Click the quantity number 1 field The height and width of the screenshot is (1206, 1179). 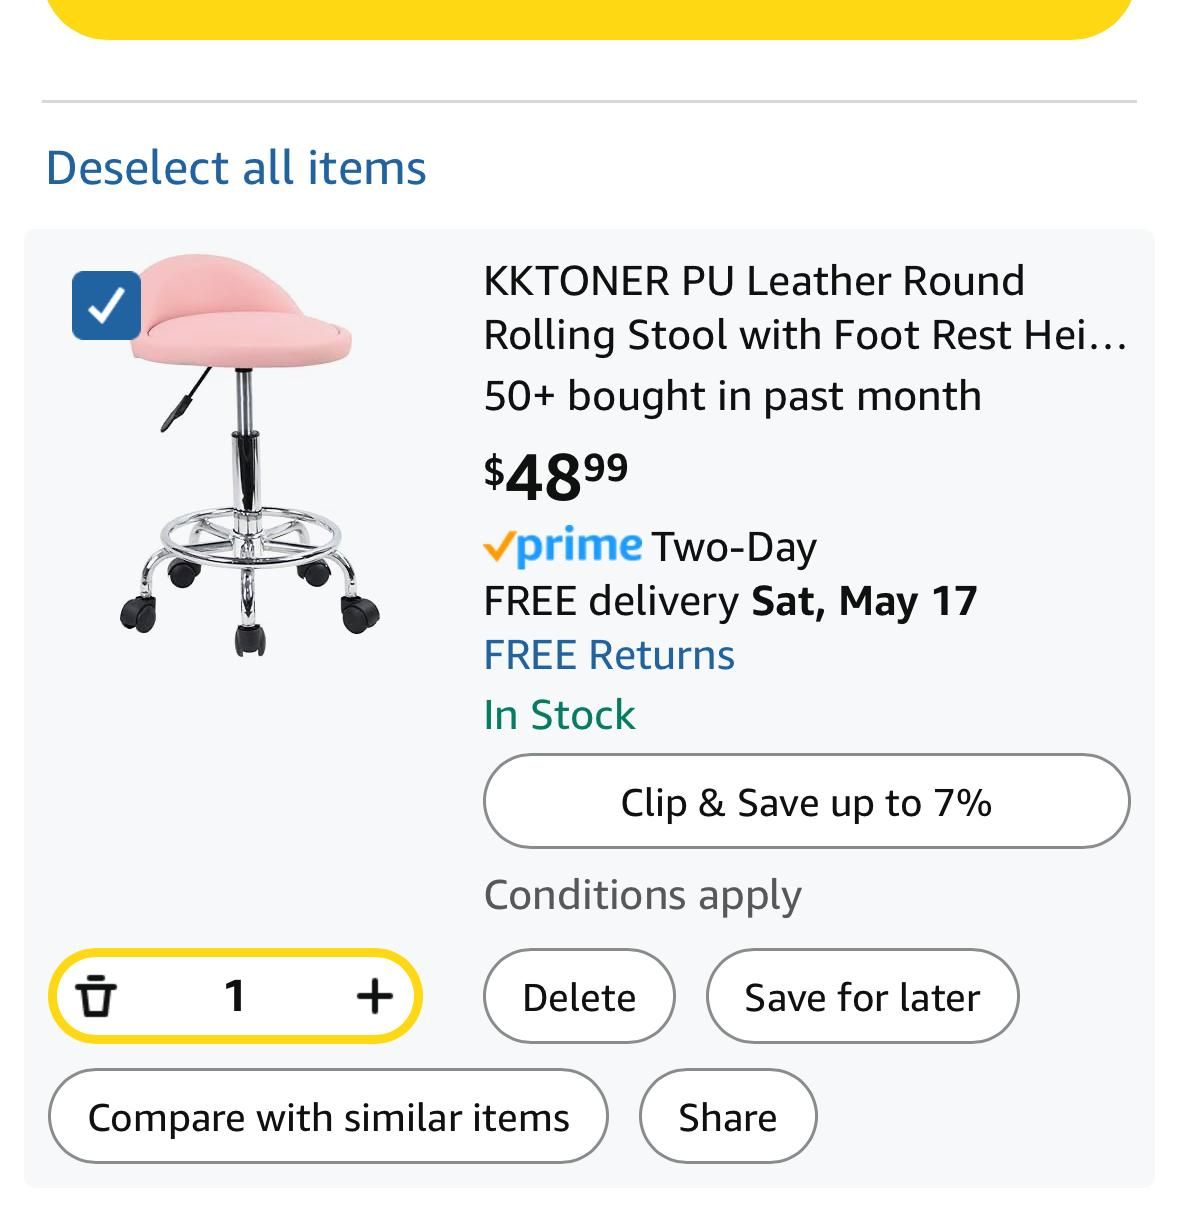(235, 995)
